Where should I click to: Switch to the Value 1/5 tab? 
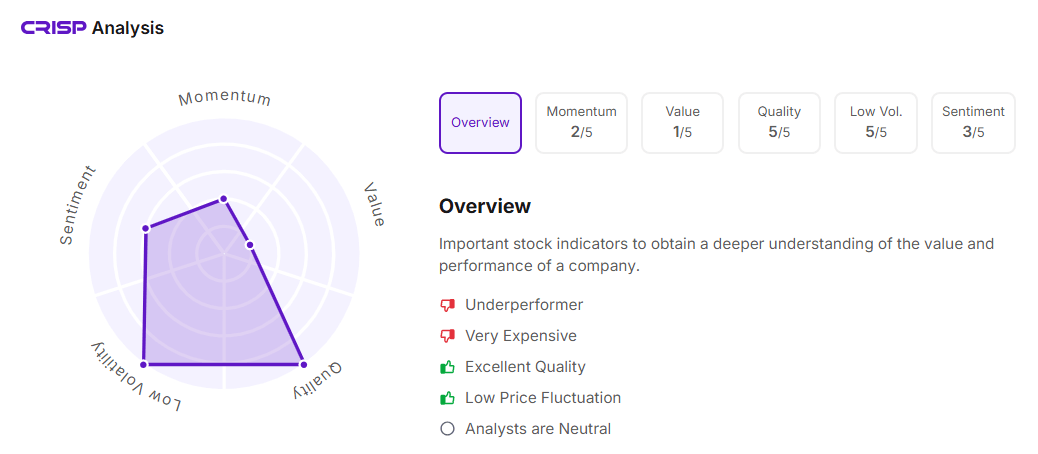click(682, 123)
